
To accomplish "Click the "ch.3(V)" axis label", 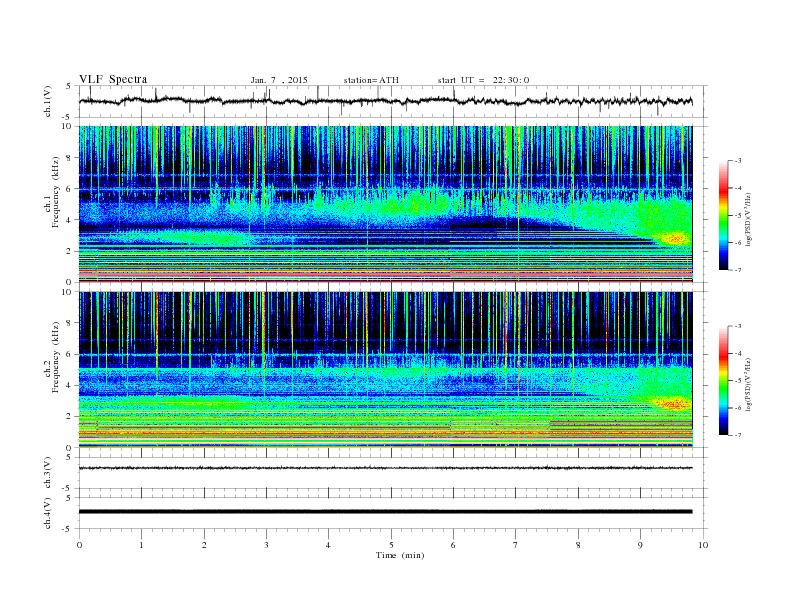I will [x=48, y=473].
